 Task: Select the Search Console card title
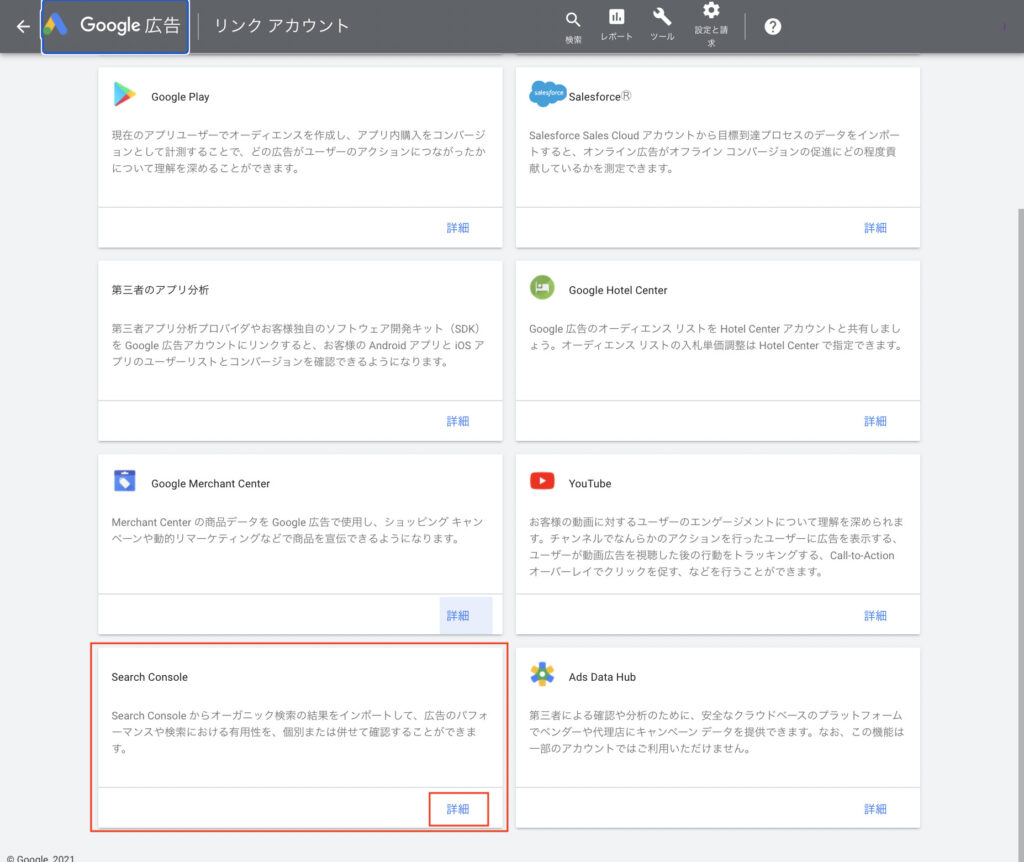tap(150, 677)
